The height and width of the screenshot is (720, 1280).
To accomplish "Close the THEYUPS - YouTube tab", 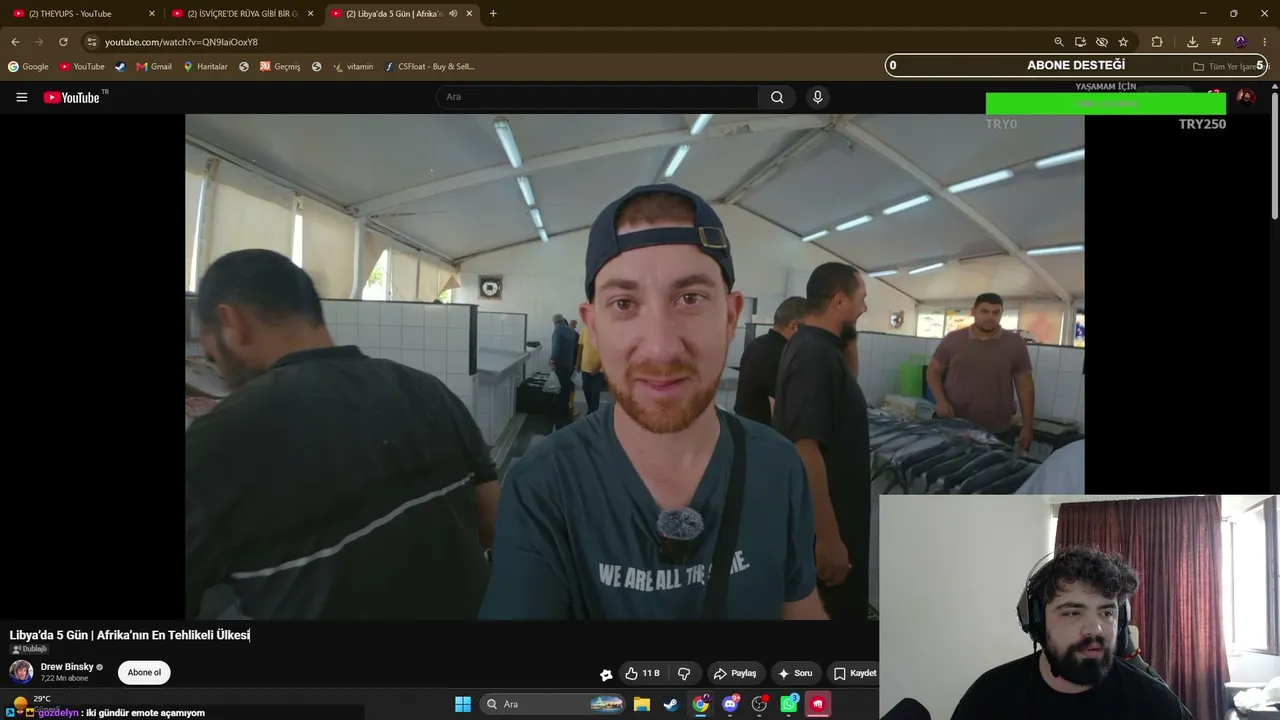I will [152, 14].
